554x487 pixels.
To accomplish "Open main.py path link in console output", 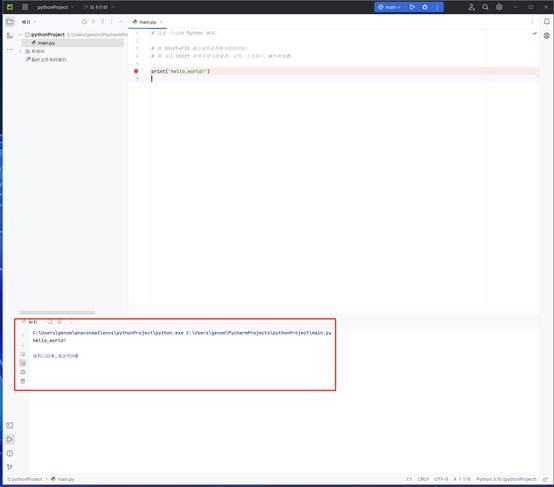I will point(259,333).
